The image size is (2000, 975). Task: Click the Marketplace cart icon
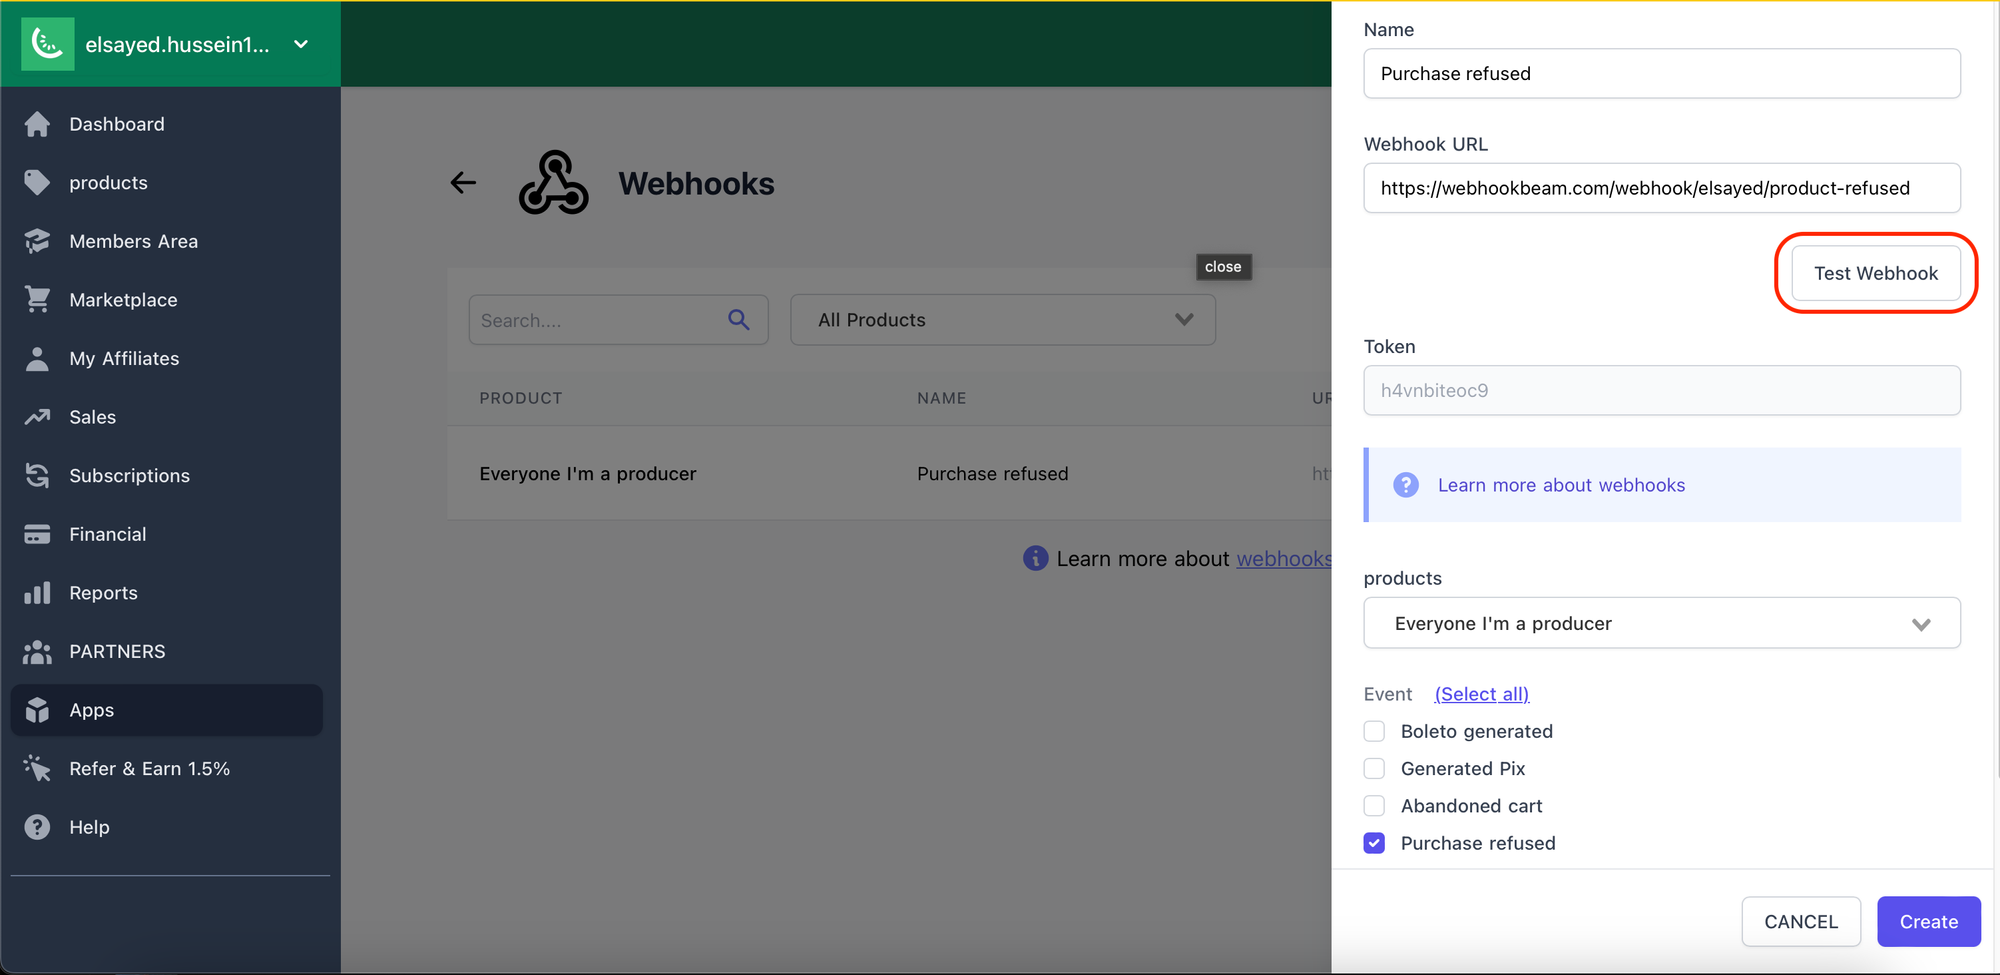coord(37,300)
